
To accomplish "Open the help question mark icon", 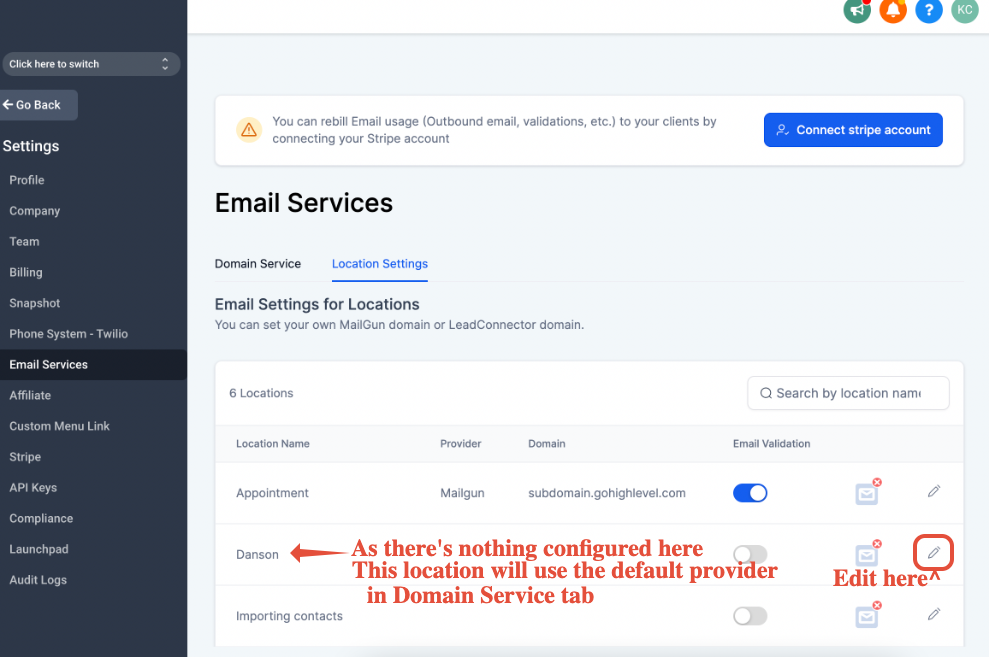I will click(x=929, y=10).
